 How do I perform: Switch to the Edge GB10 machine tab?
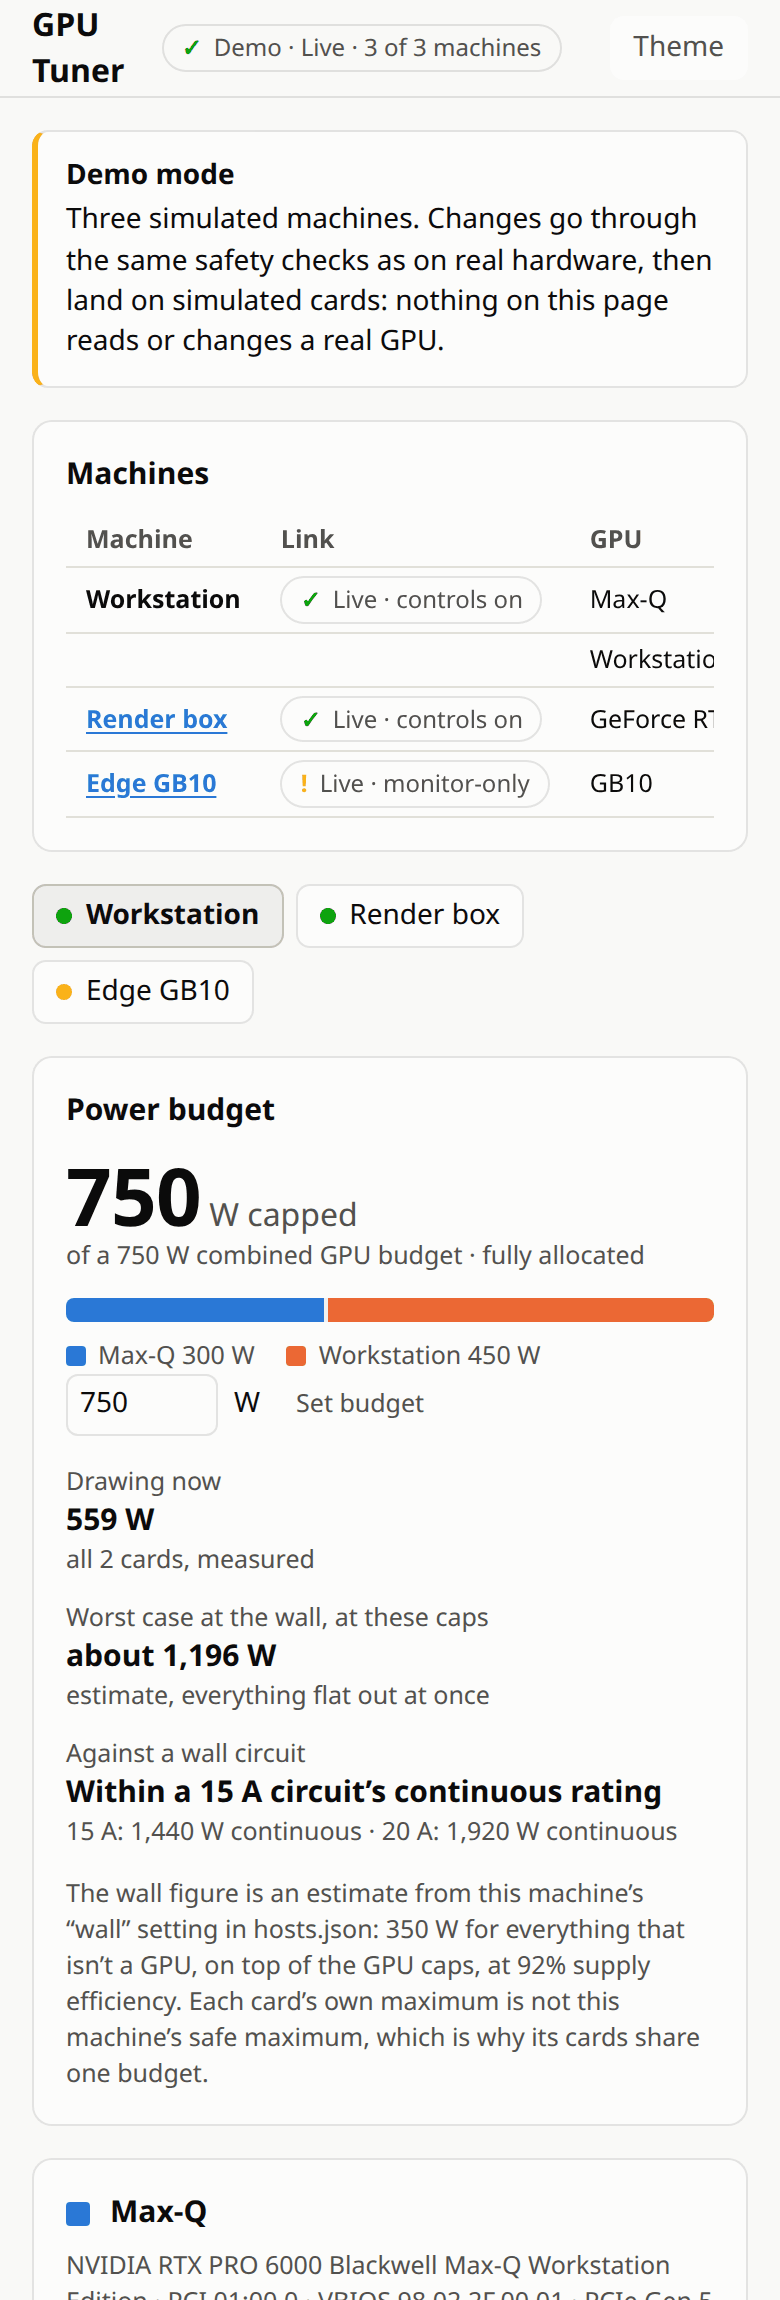coord(143,991)
